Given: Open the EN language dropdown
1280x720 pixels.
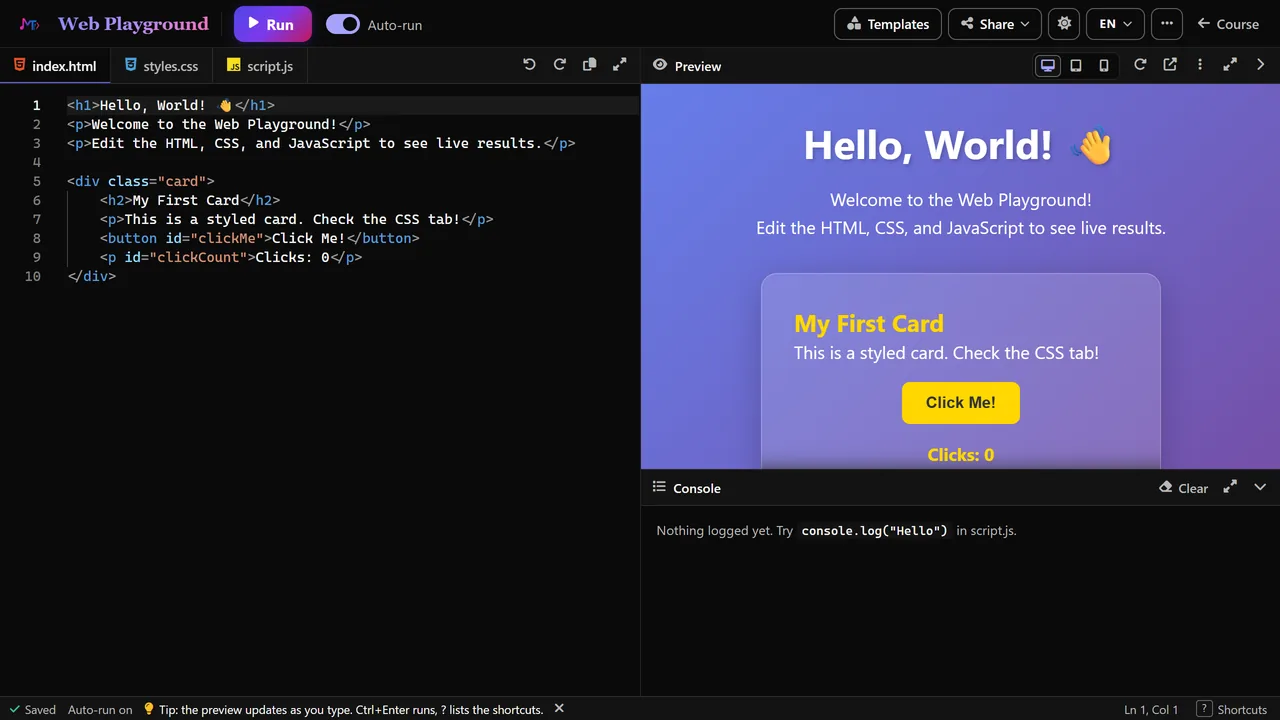Looking at the screenshot, I should point(1115,24).
